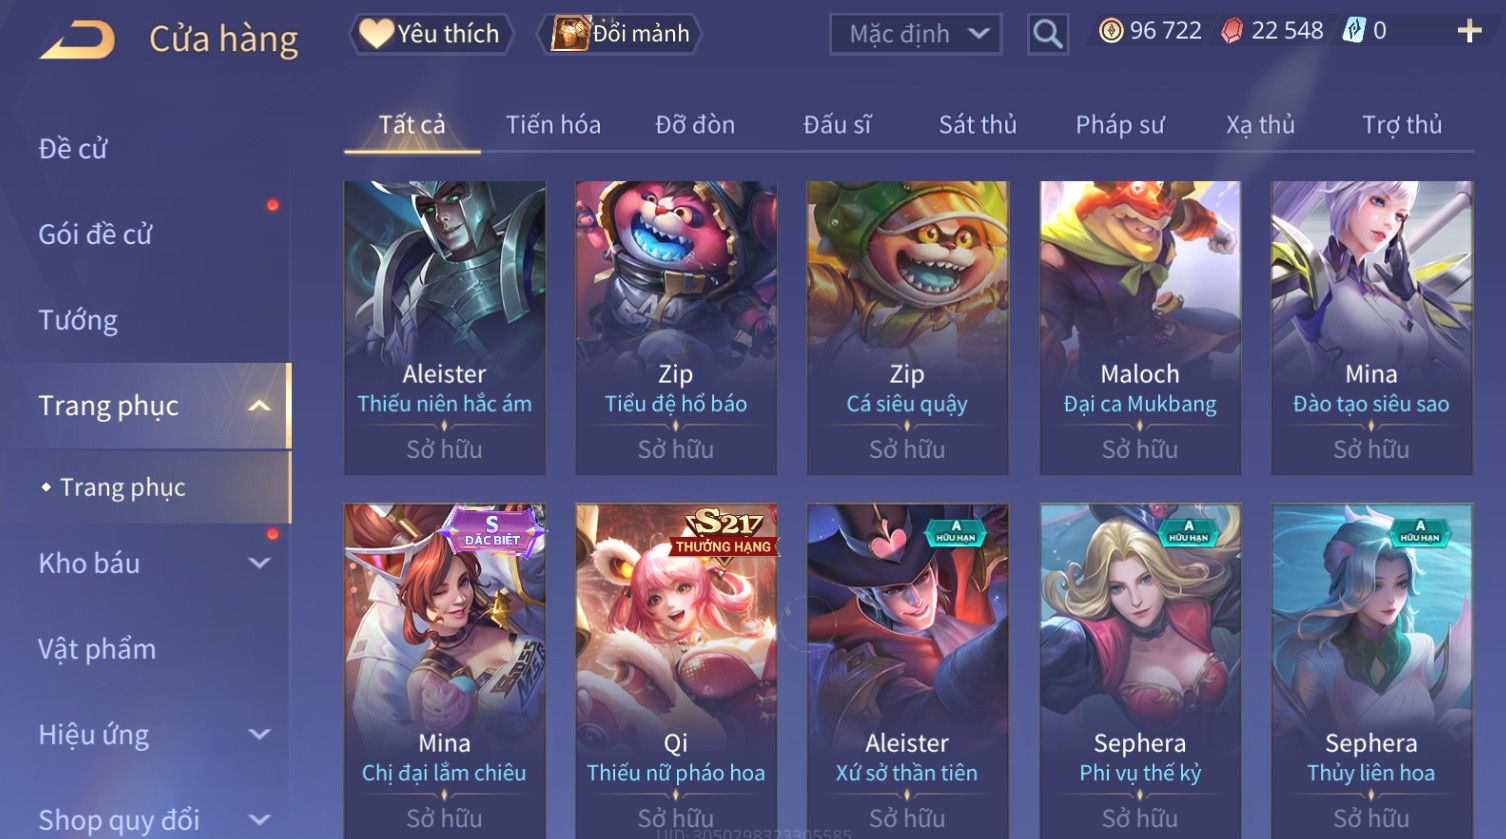
Task: Expand the Hiệu ứng sidebar section
Action: click(x=259, y=735)
